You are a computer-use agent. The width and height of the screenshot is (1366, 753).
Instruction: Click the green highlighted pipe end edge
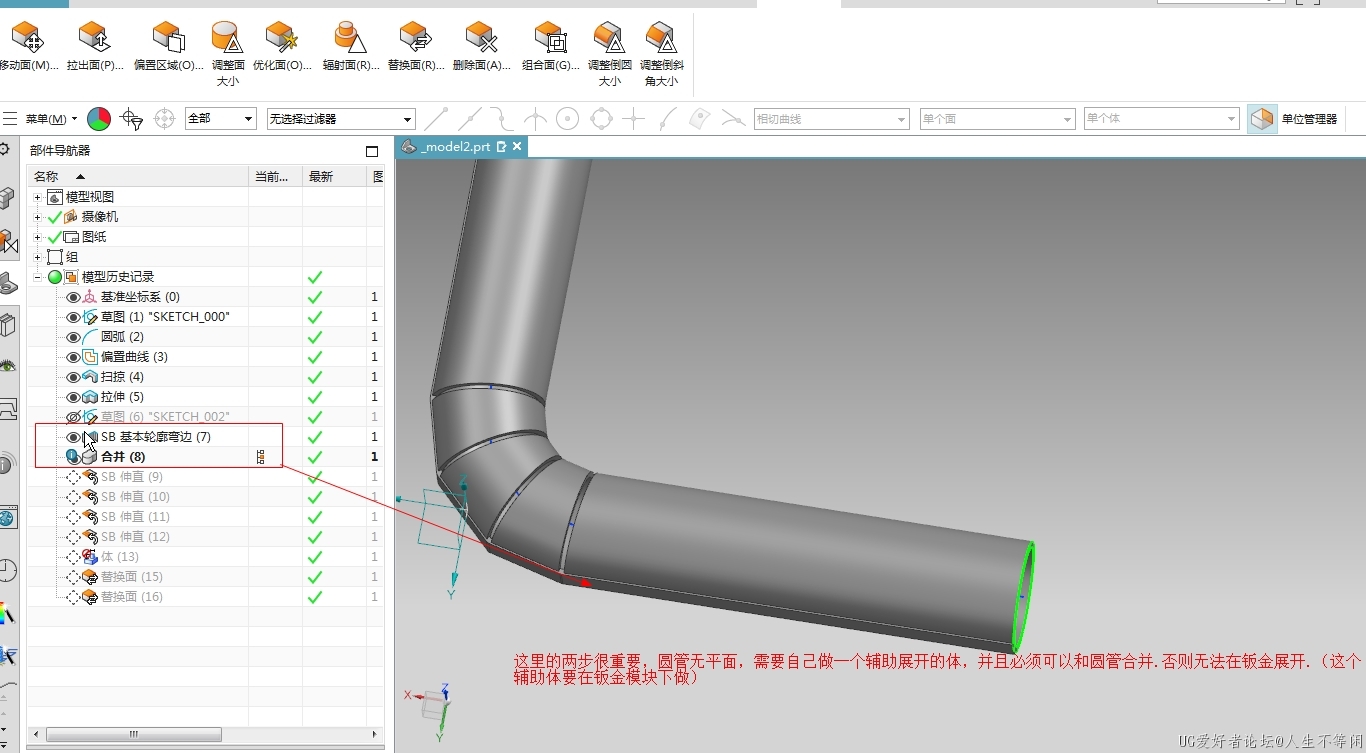pyautogui.click(x=1024, y=596)
